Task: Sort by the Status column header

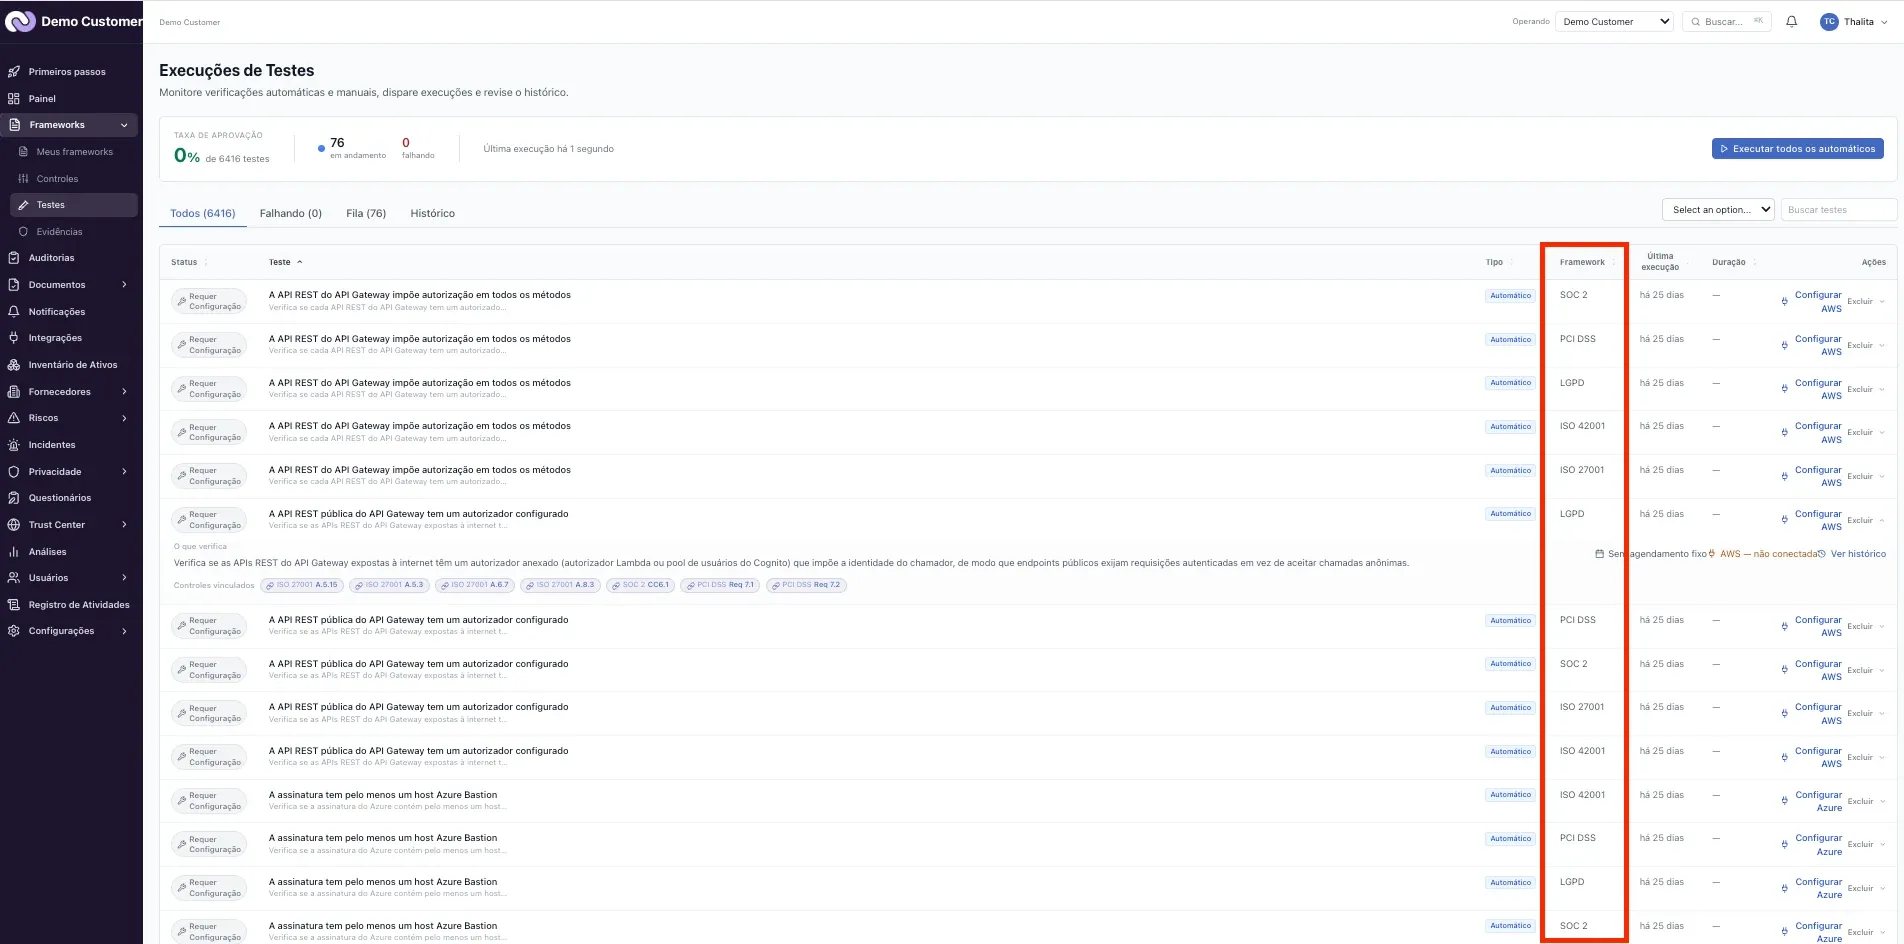Action: click(x=189, y=262)
